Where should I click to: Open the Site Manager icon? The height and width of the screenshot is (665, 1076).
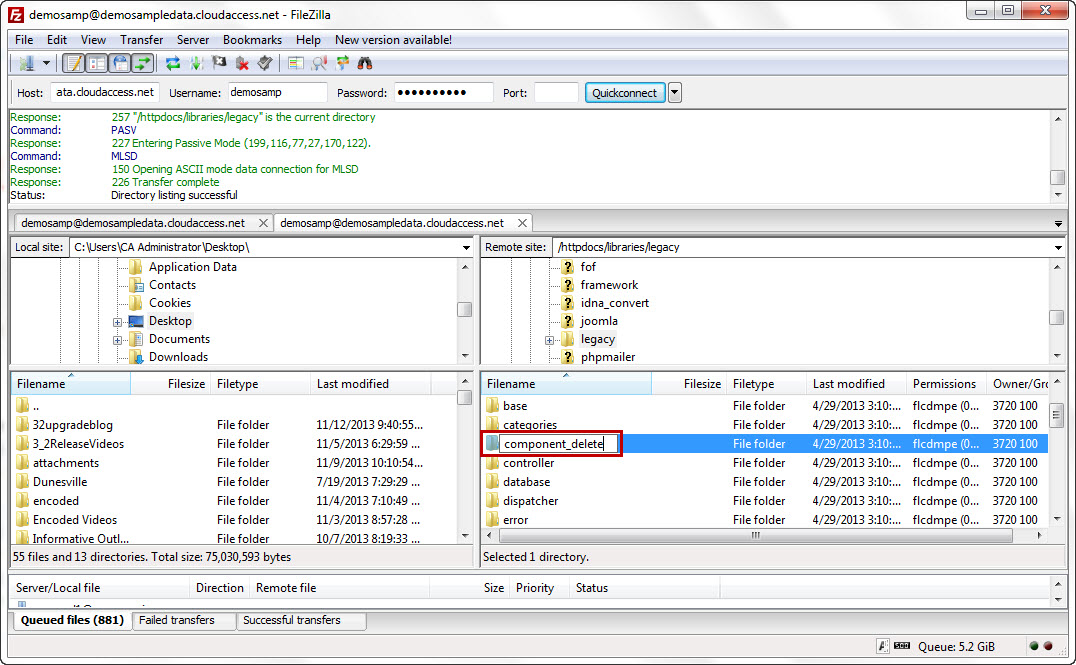click(27, 63)
